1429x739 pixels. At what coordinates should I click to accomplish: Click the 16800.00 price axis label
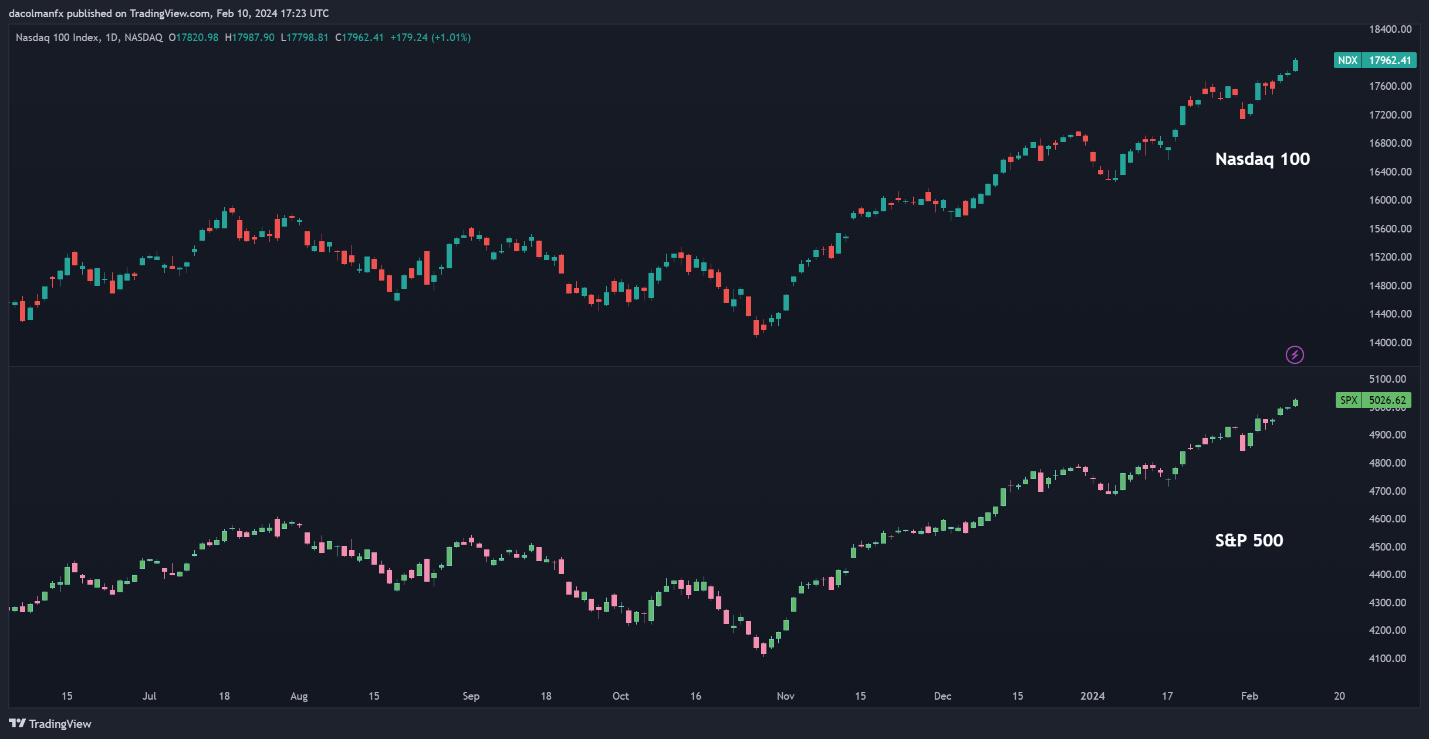coord(1390,143)
